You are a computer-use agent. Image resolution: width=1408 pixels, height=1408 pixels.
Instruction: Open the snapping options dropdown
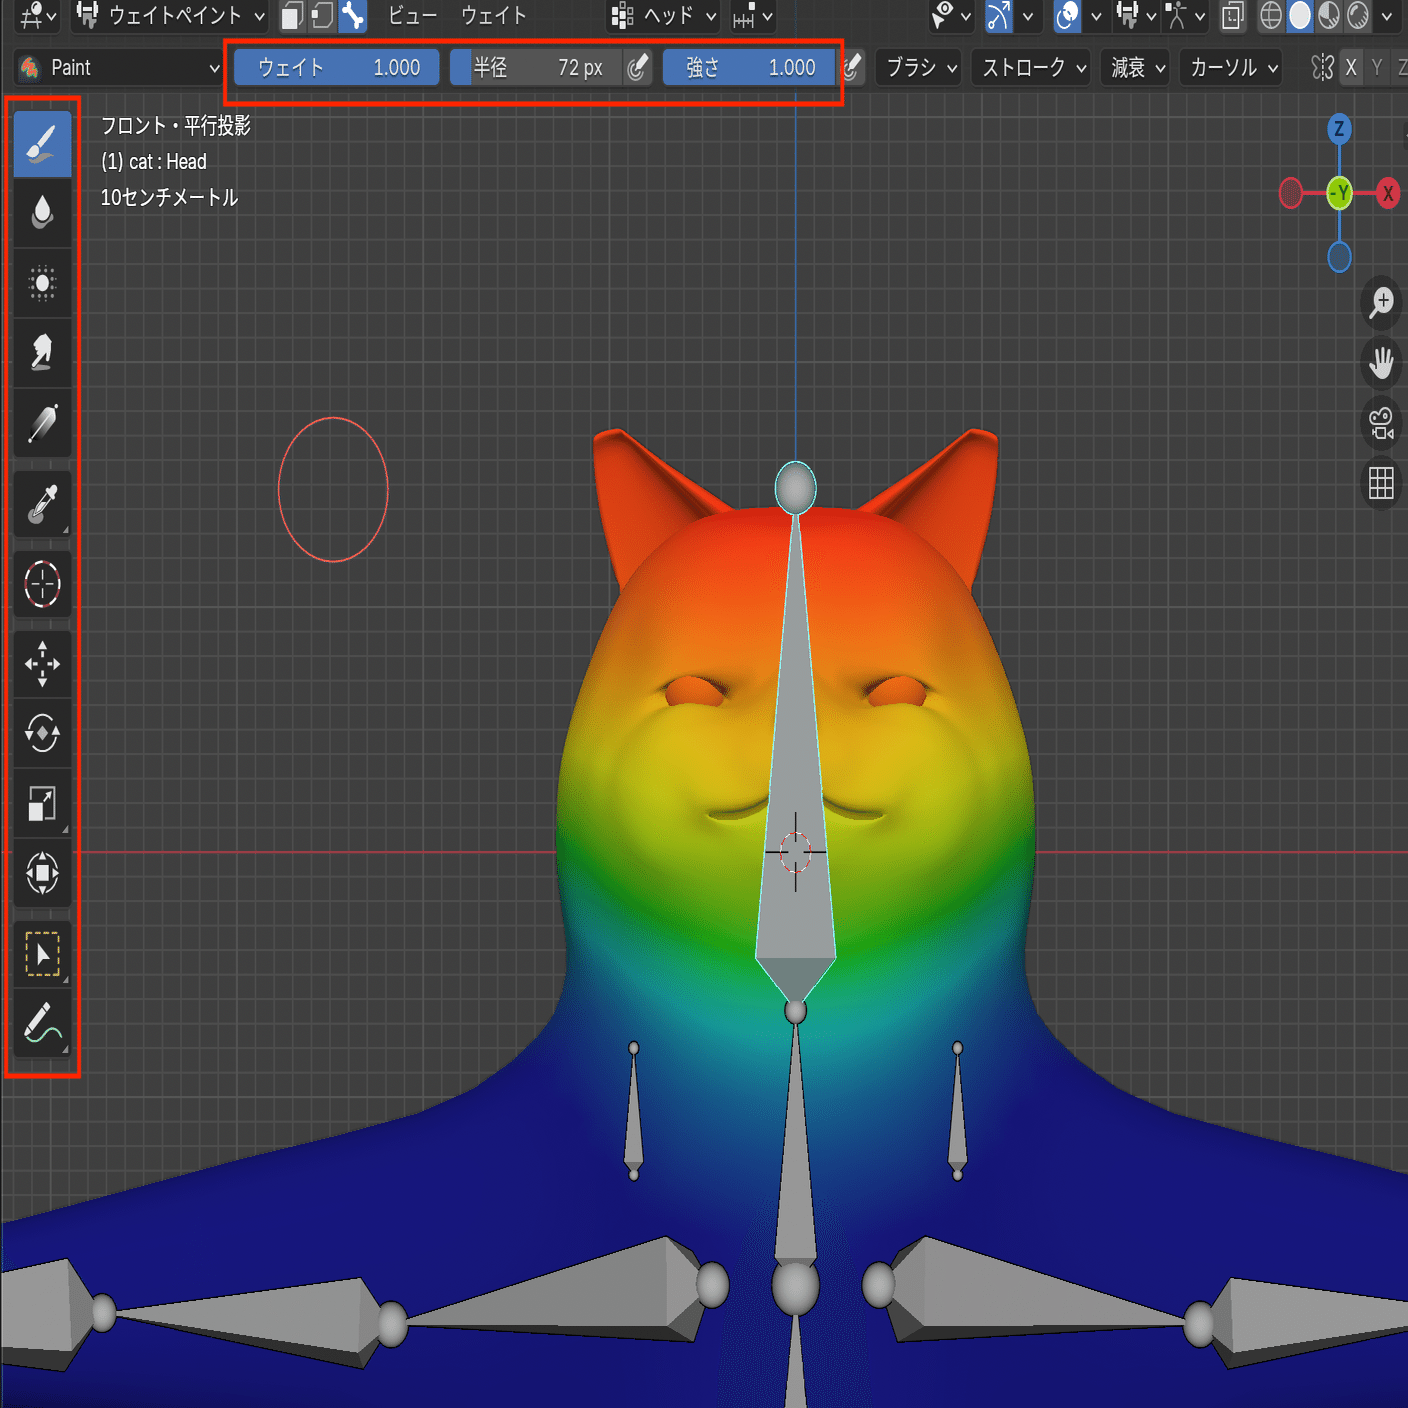pyautogui.click(x=753, y=15)
